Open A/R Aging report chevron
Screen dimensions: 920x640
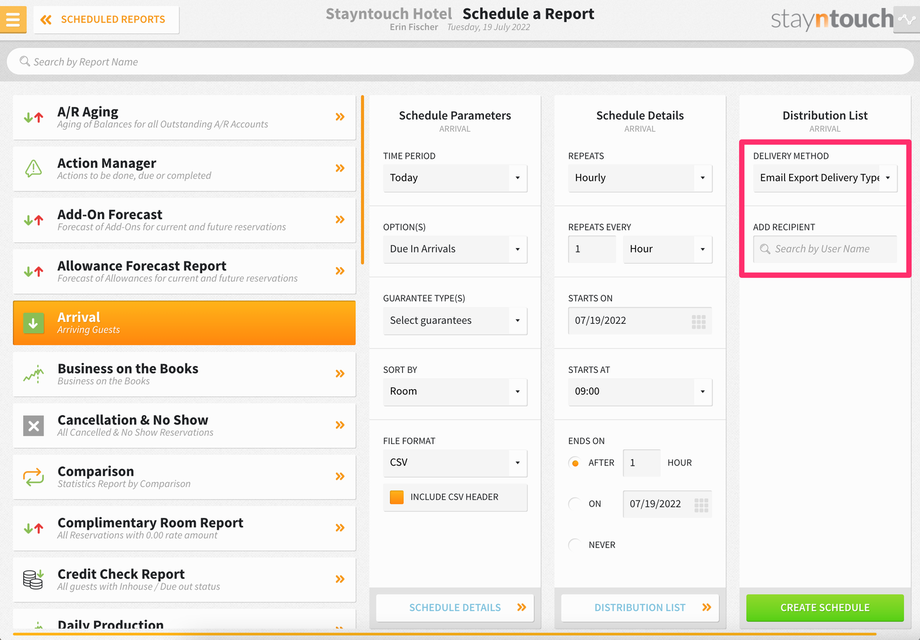[340, 117]
